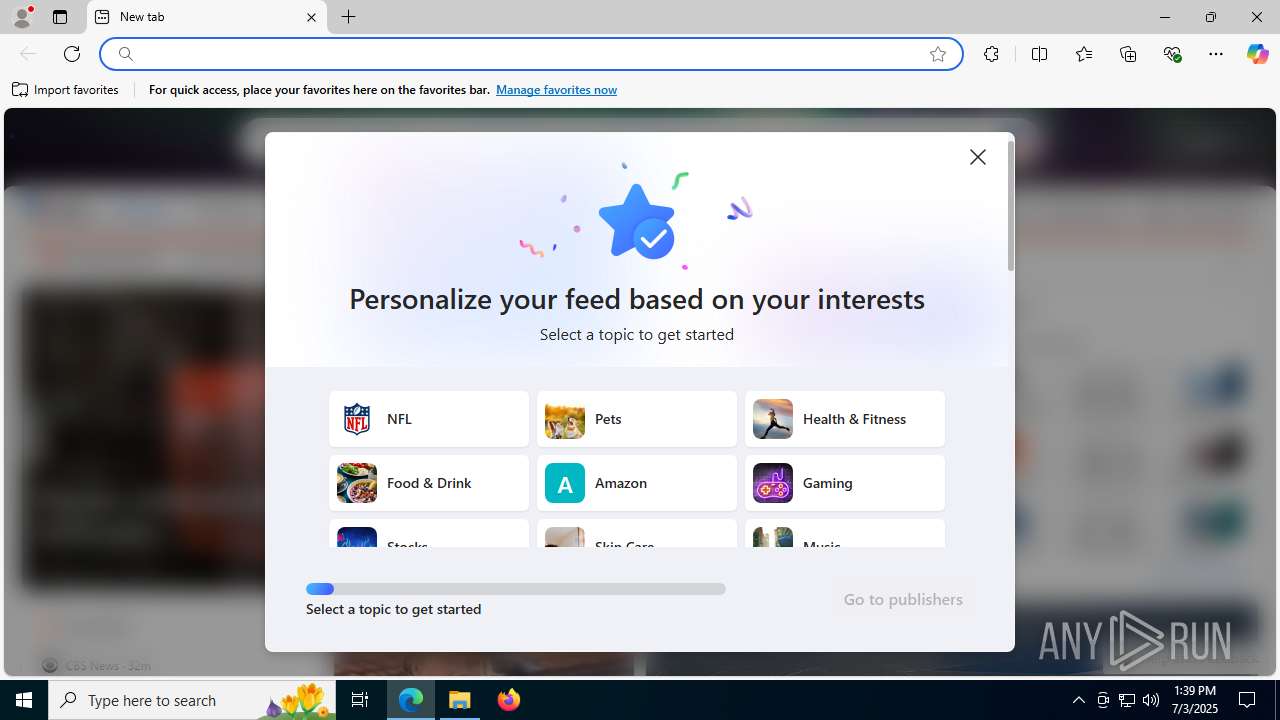This screenshot has height=720, width=1280.
Task: Click the dialog vertical scrollbar
Action: [x=1011, y=206]
